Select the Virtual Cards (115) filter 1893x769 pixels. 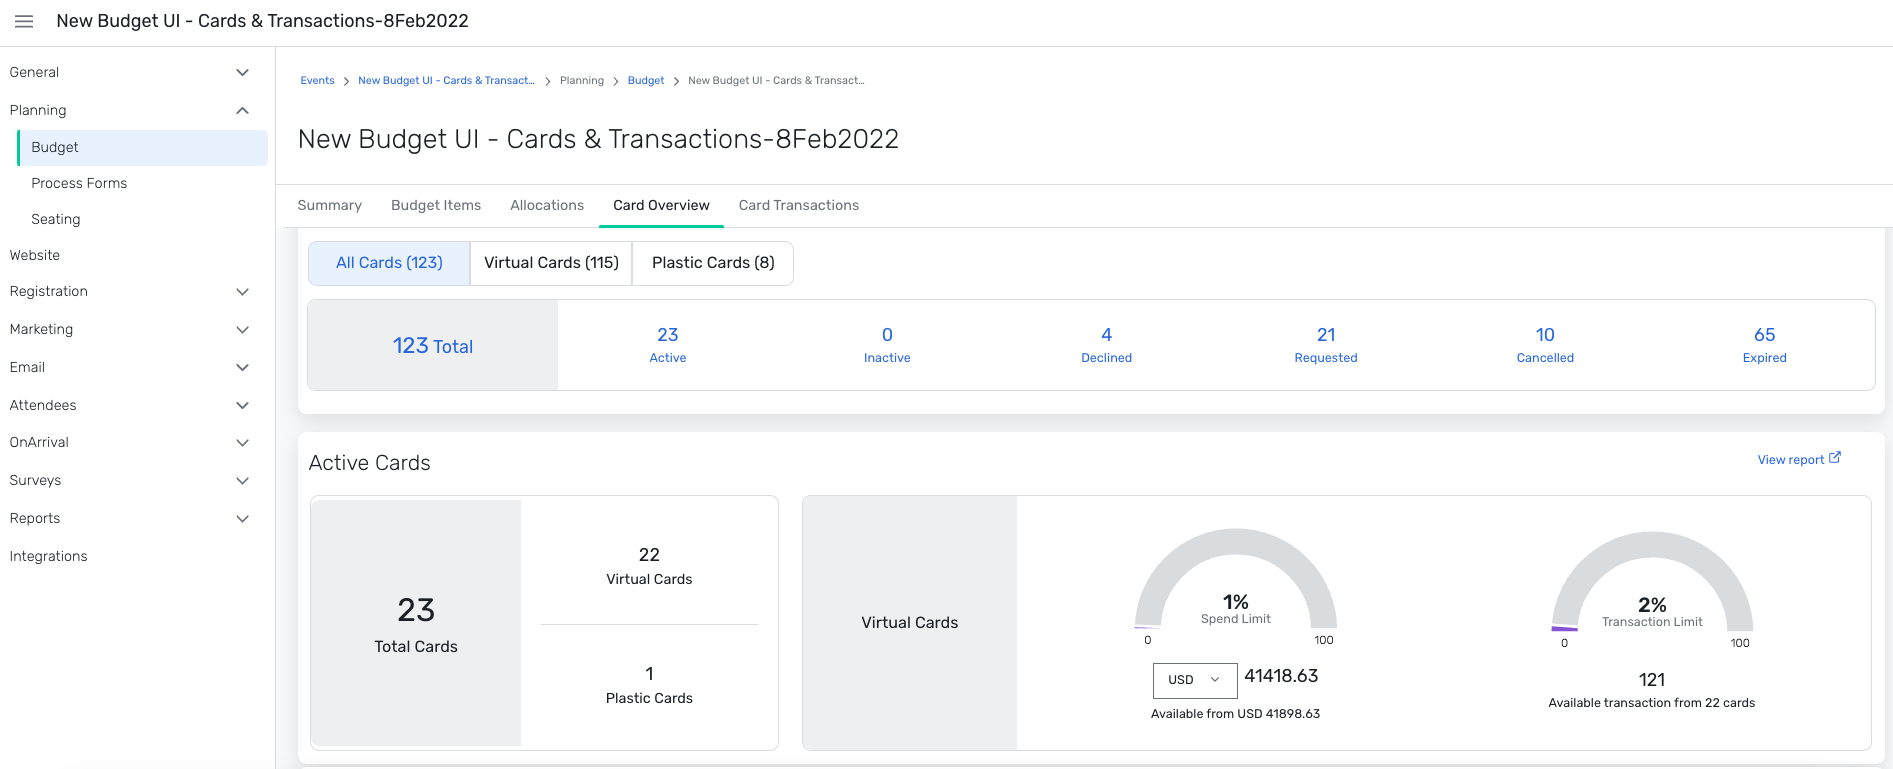click(551, 263)
